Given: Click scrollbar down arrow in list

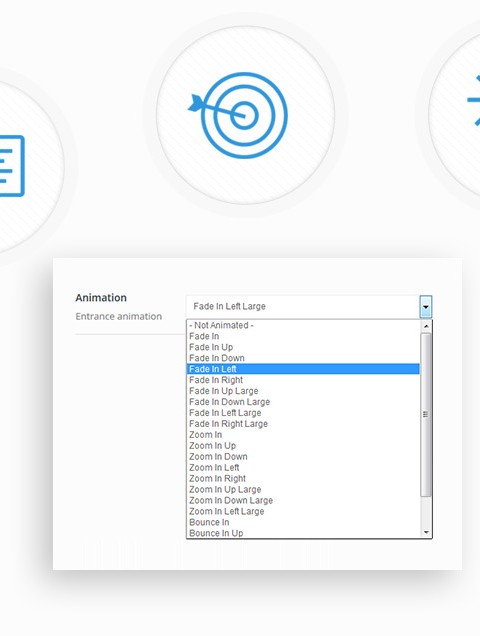Looking at the screenshot, I should [426, 532].
